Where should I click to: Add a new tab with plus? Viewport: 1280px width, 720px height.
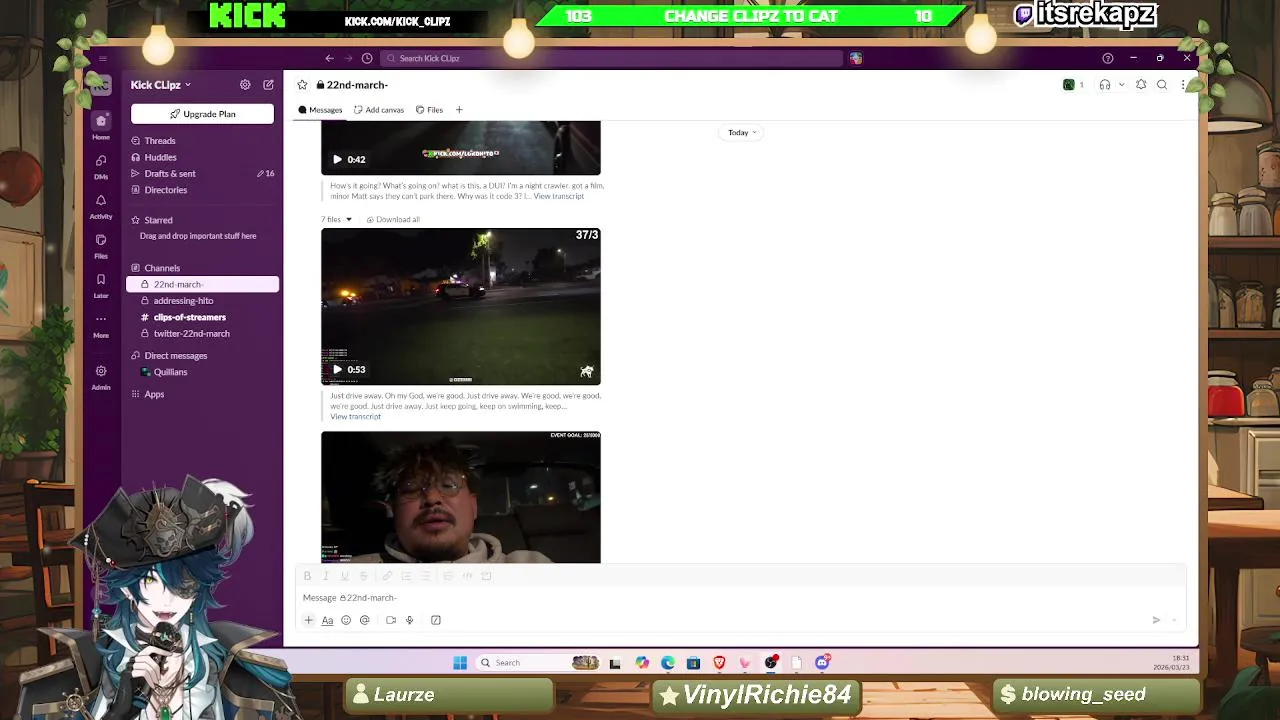point(459,110)
